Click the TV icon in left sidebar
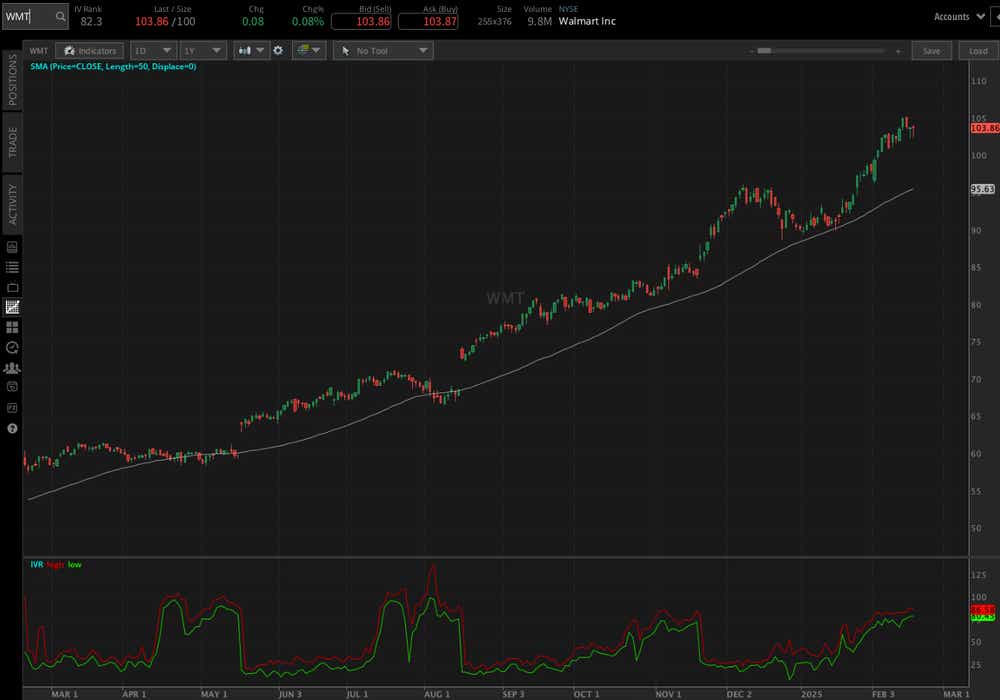Screen dimensions: 1000x700 12,288
